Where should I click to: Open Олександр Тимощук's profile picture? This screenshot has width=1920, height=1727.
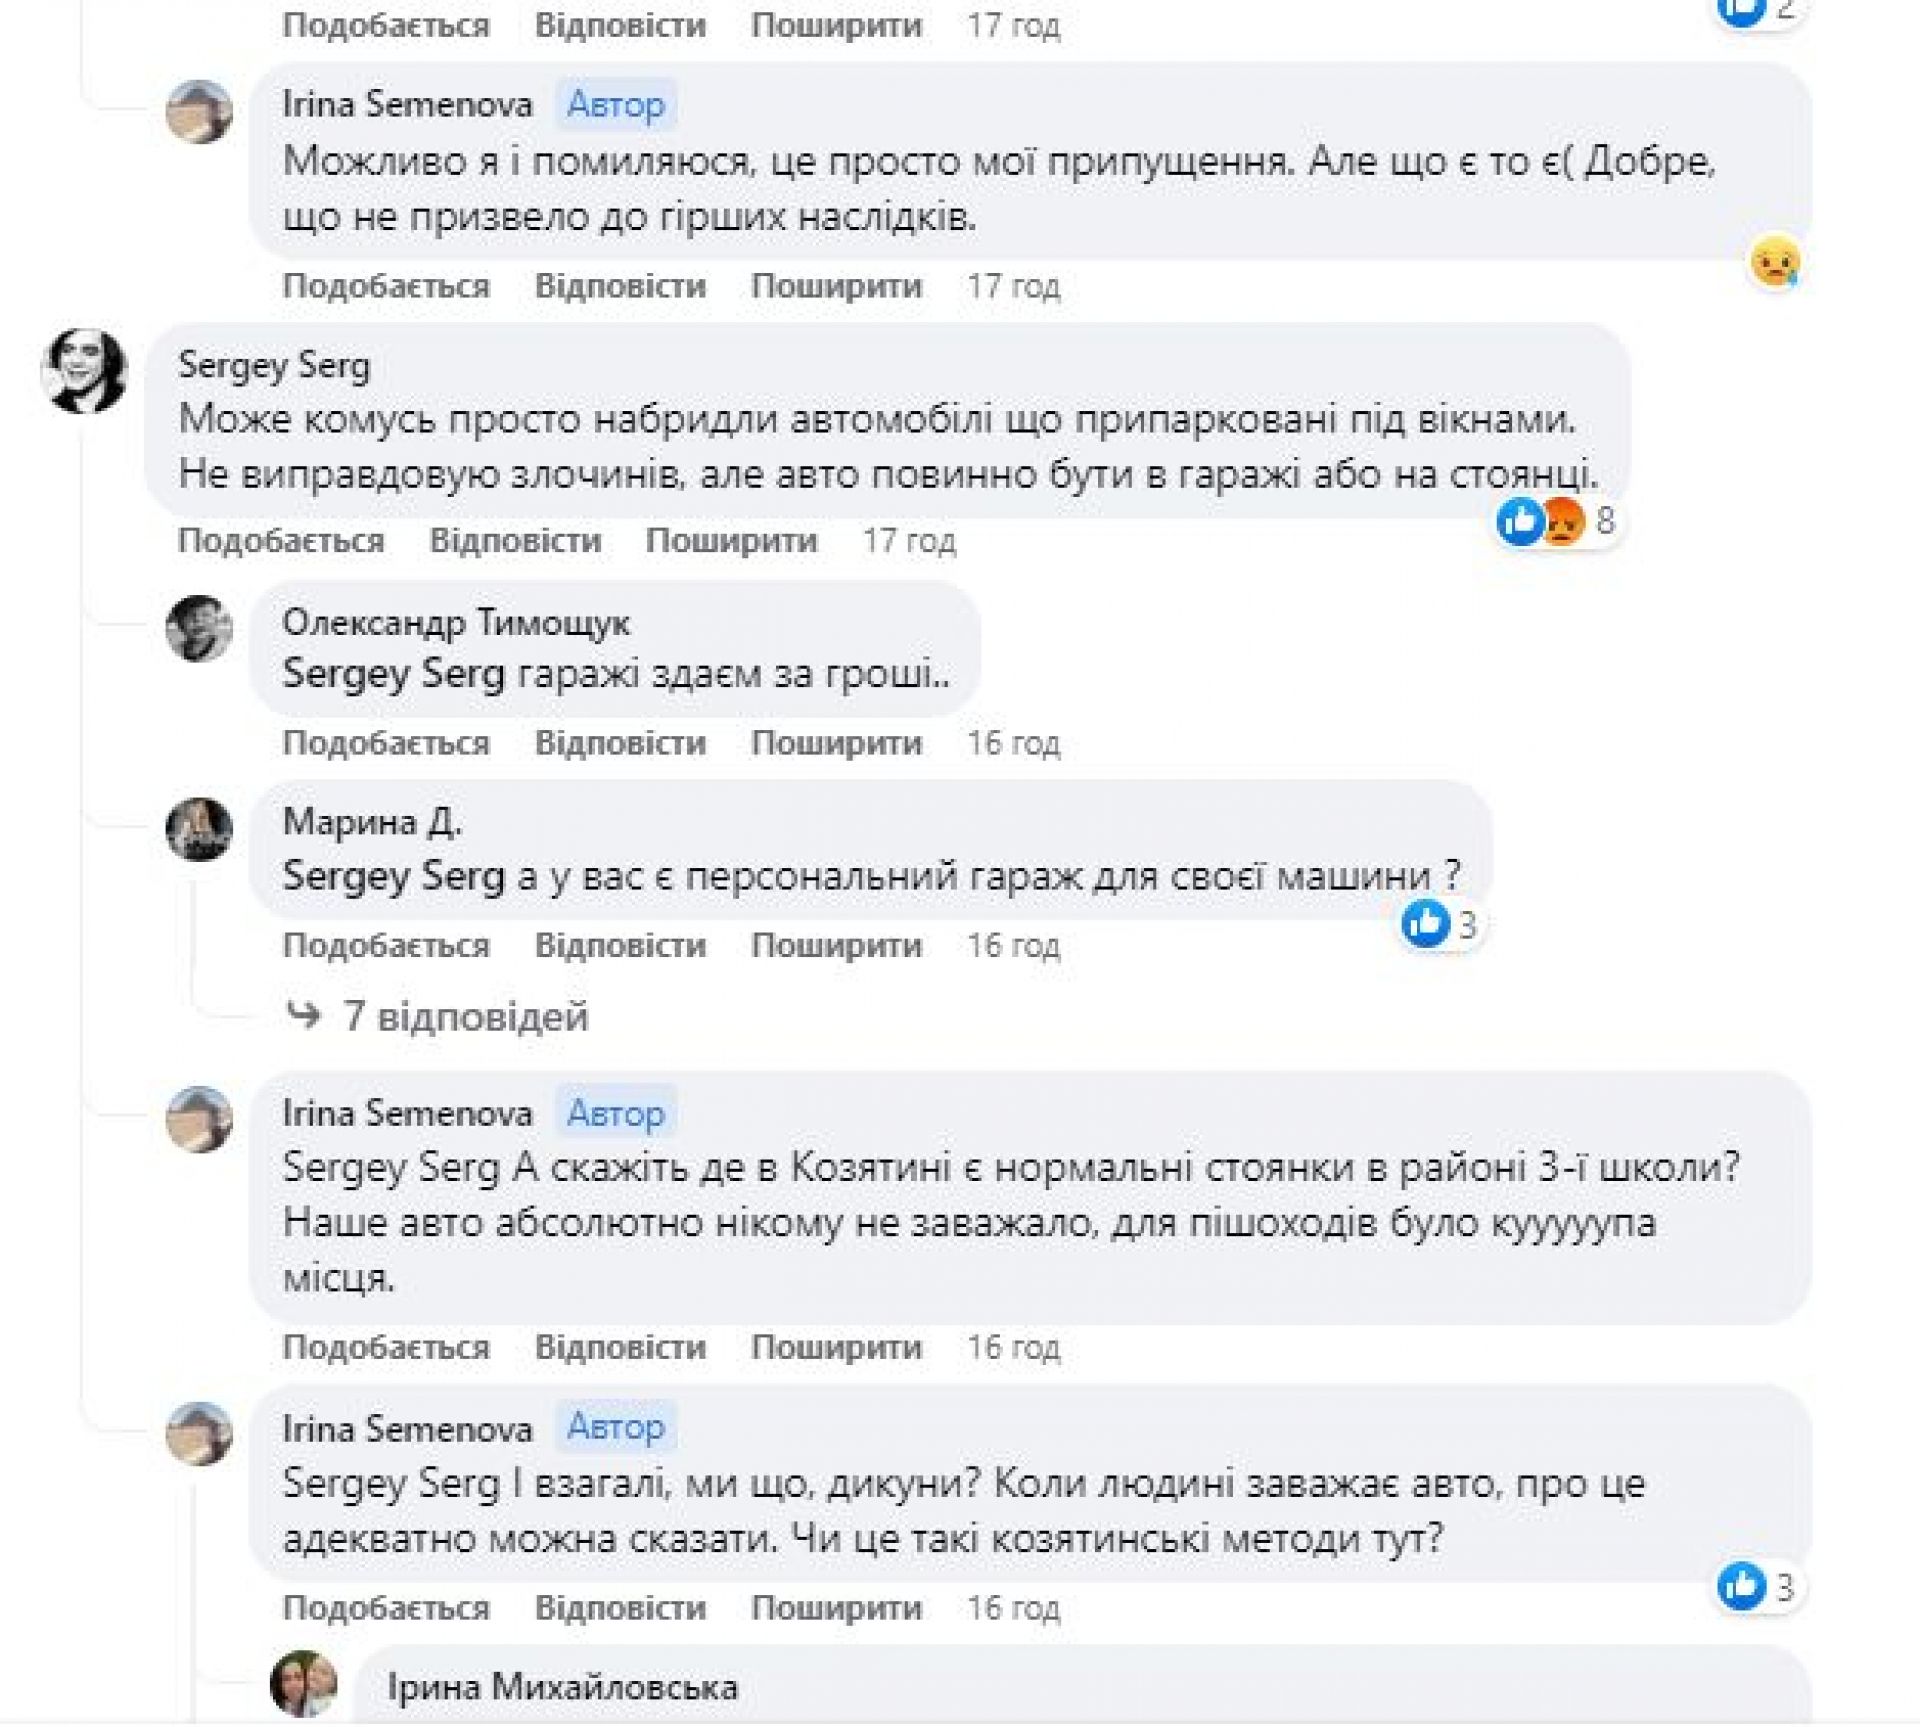(x=199, y=629)
